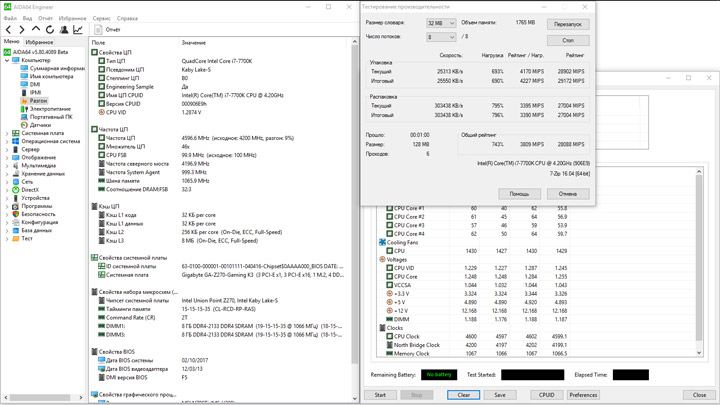Click the Command Rate (CR) field row

220,318
